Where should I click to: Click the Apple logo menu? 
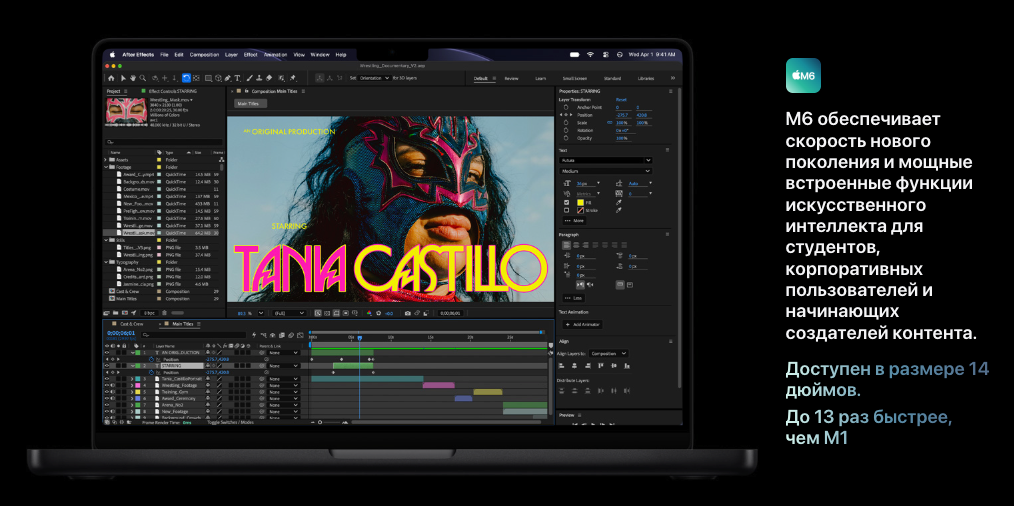[112, 54]
